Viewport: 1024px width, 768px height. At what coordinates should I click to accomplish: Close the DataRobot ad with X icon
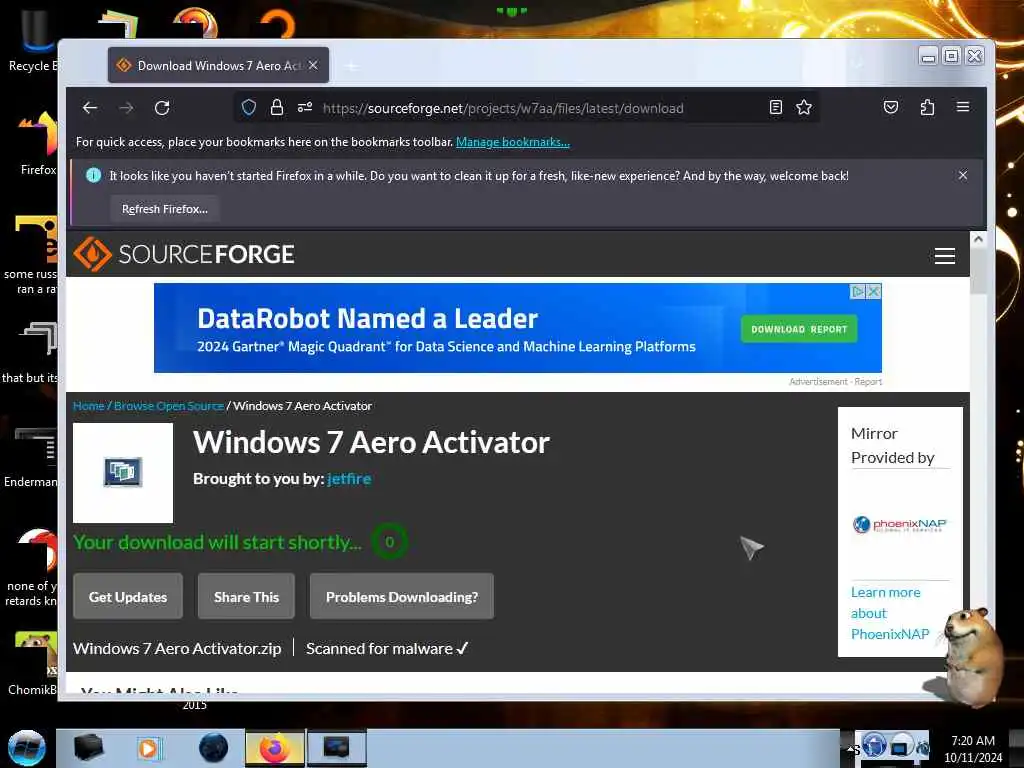click(x=874, y=291)
